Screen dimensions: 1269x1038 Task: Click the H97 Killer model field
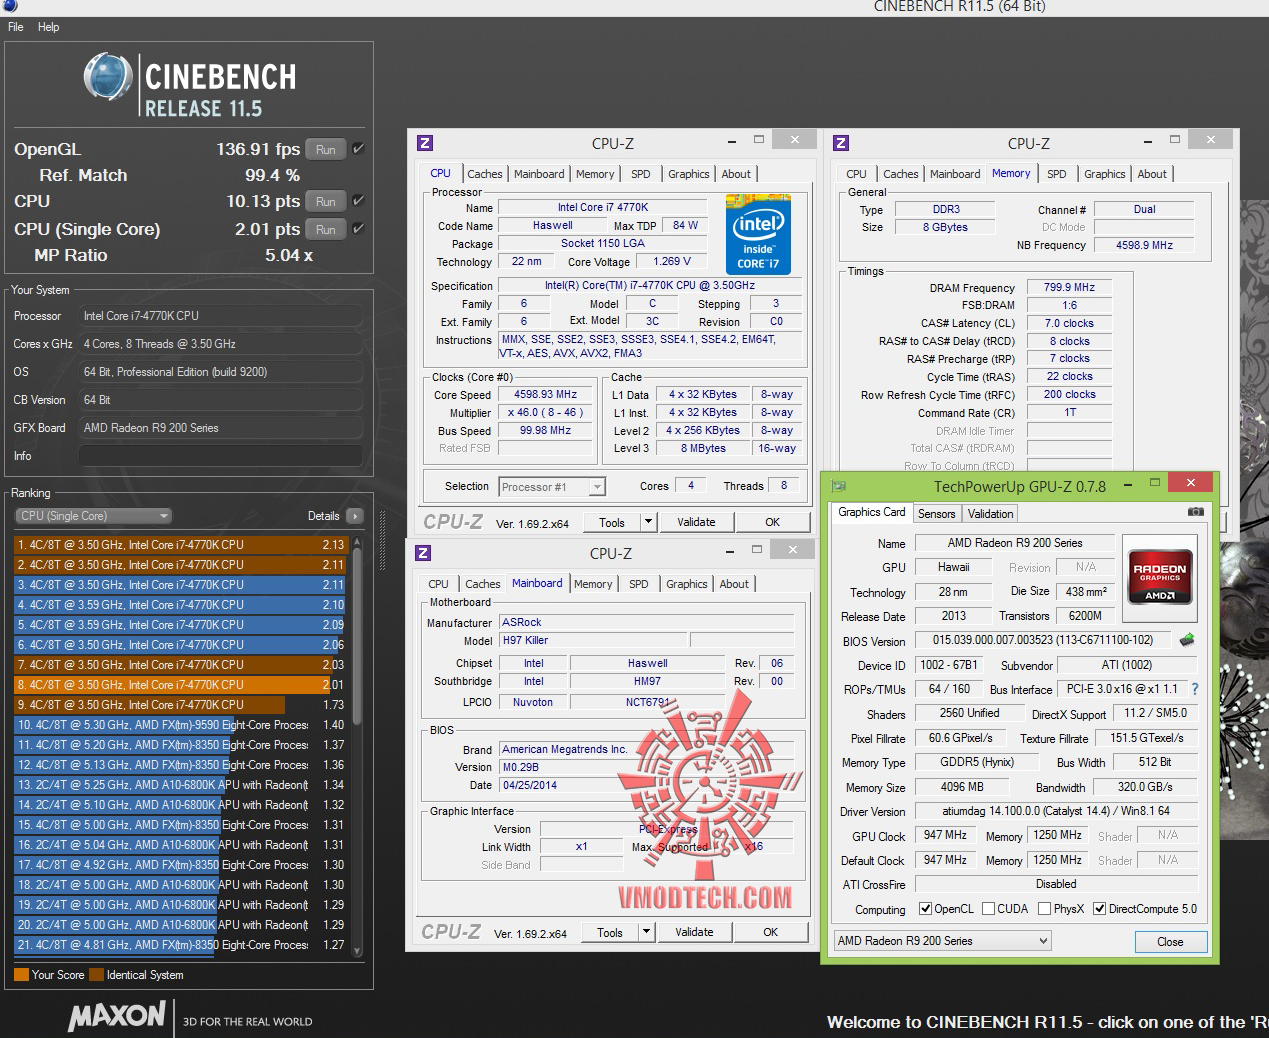(x=592, y=640)
